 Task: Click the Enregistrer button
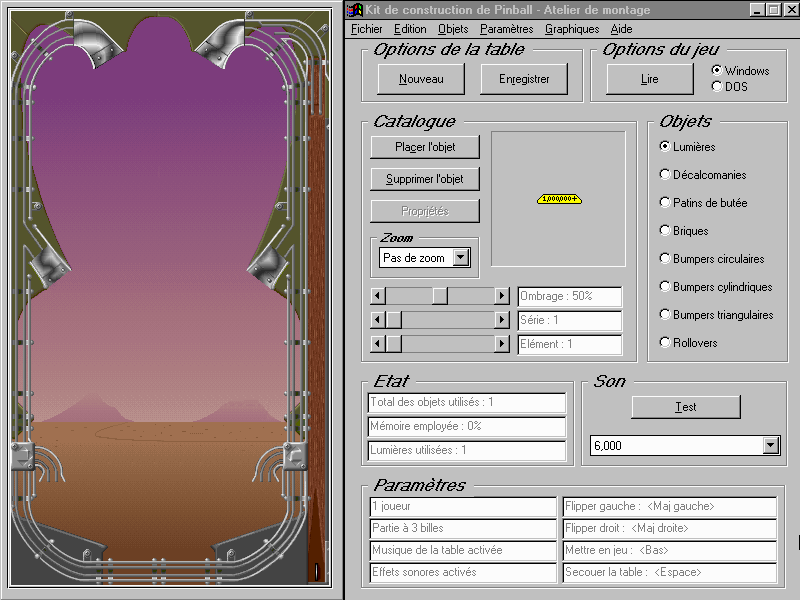click(x=523, y=79)
